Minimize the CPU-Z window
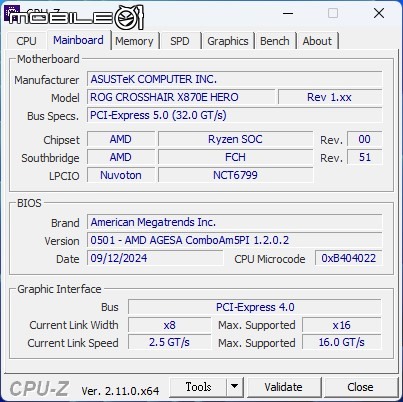Image resolution: width=403 pixels, height=402 pixels. coord(288,14)
